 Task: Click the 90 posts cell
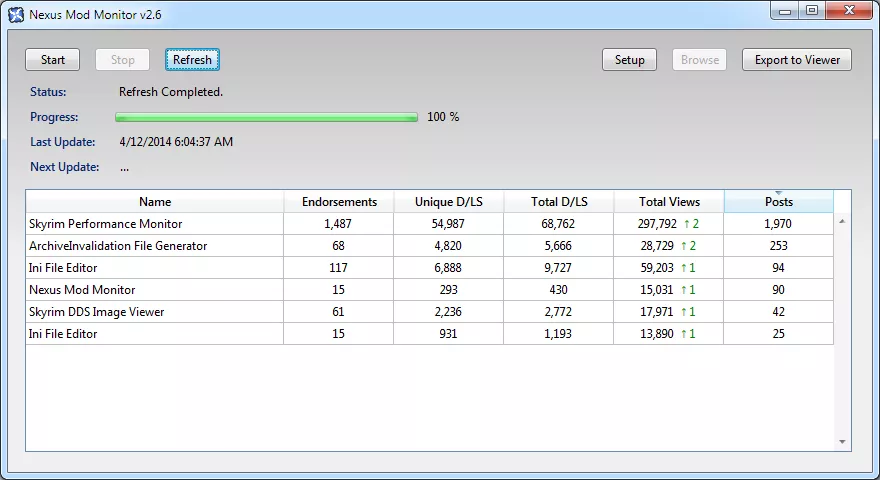[778, 290]
